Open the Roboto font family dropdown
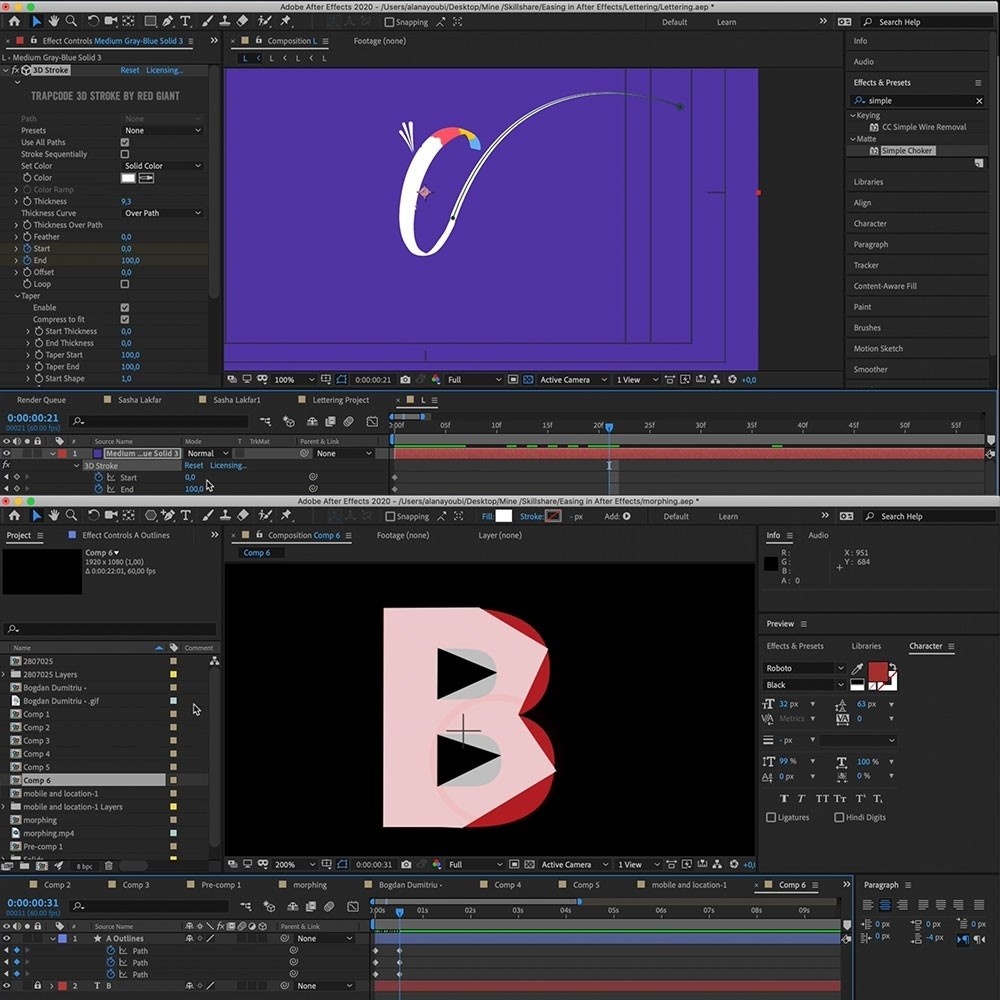 point(804,668)
